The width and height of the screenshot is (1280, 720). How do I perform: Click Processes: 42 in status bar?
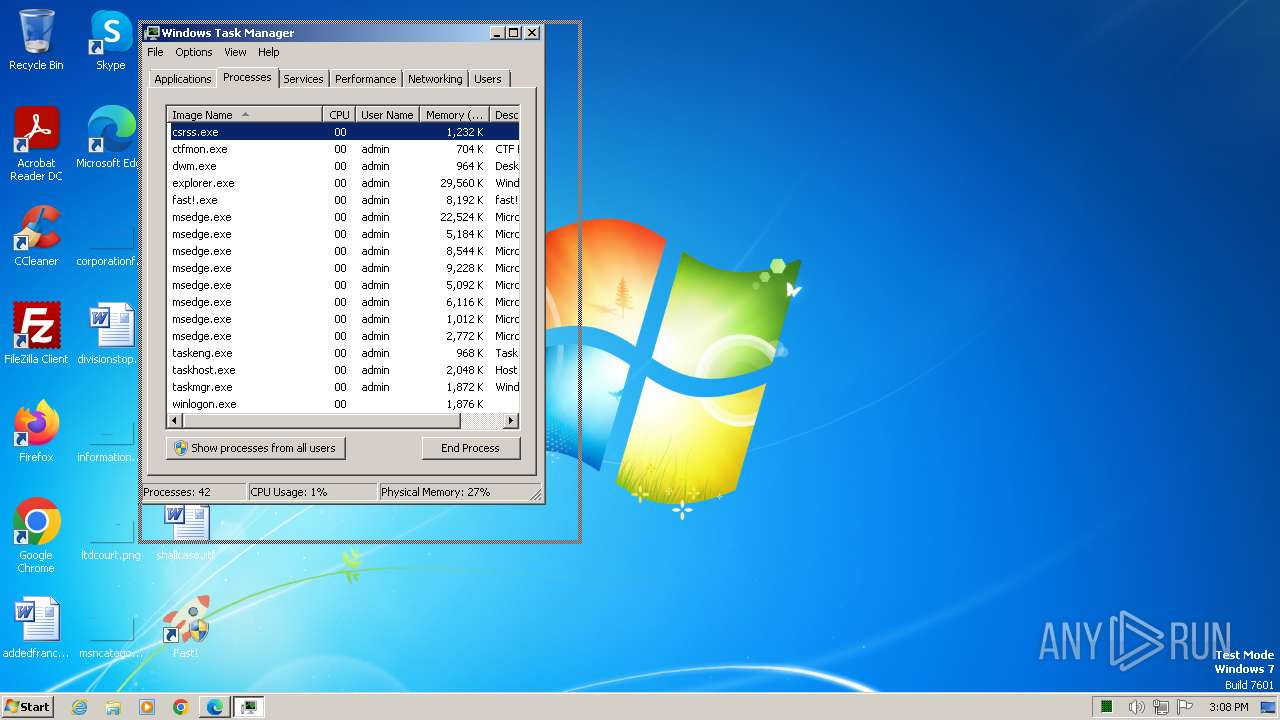pyautogui.click(x=194, y=492)
